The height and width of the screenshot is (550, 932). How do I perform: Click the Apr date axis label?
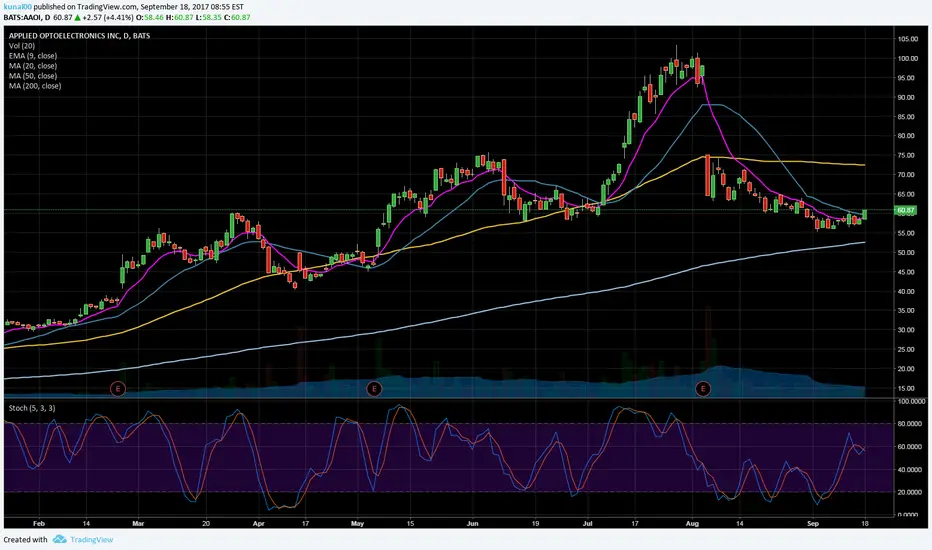coord(258,524)
